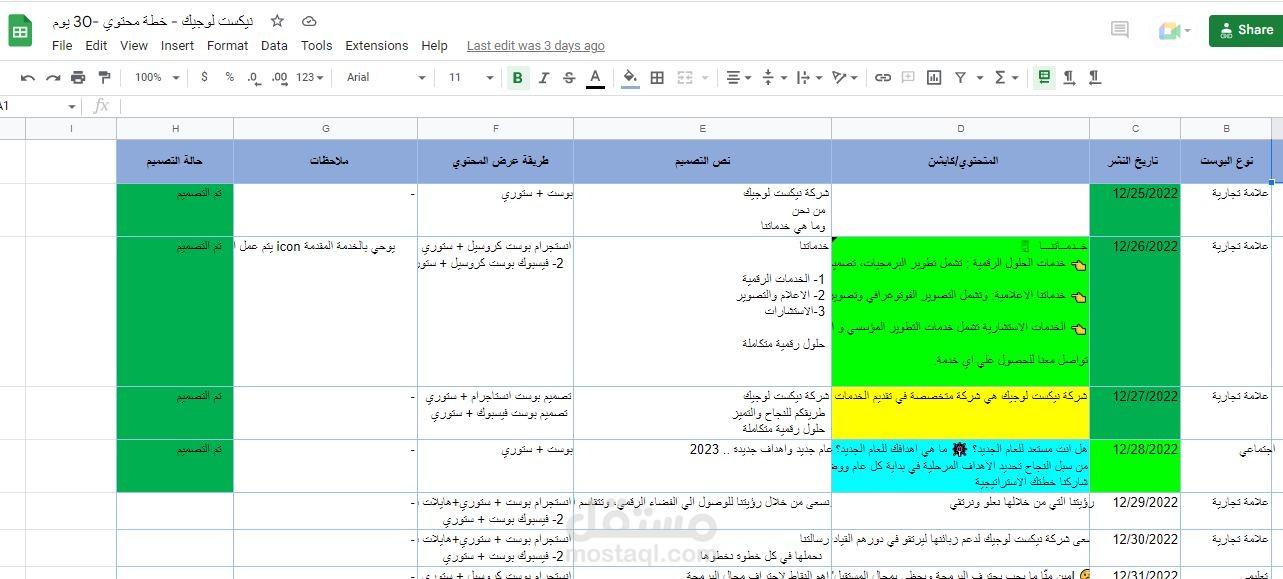Select the 12/30/2022 date cell
The image size is (1283, 579).
(x=1135, y=548)
